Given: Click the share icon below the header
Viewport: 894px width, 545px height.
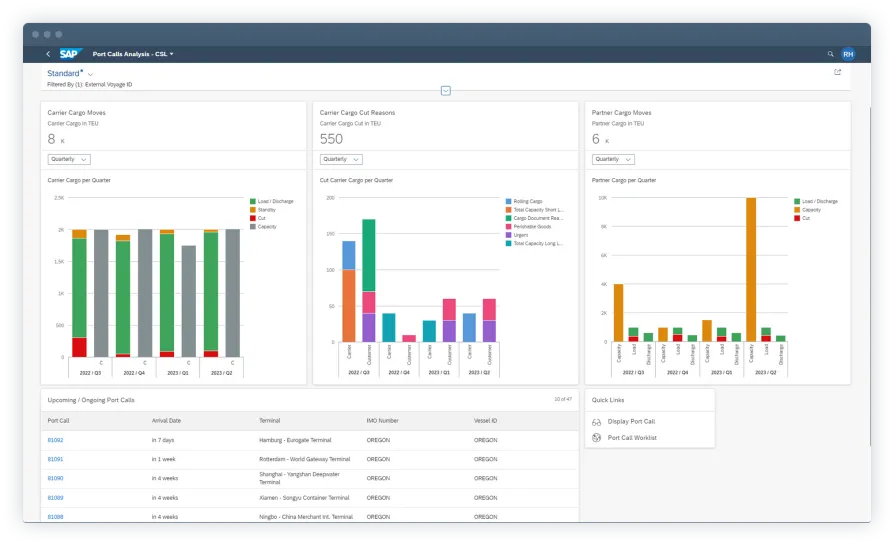Looking at the screenshot, I should [837, 72].
